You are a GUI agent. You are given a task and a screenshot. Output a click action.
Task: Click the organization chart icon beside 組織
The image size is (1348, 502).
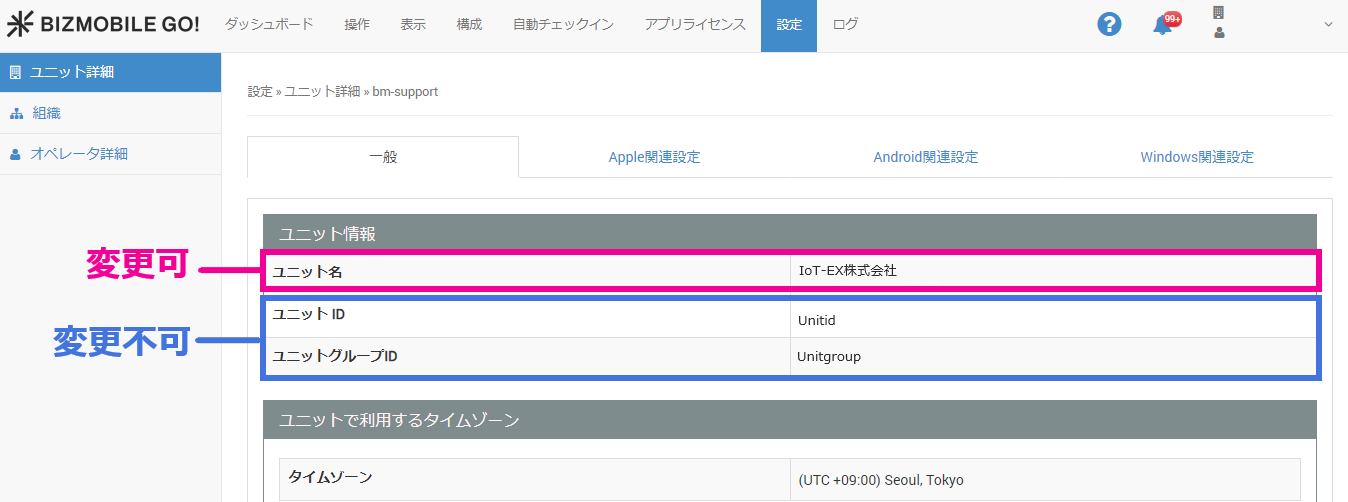pyautogui.click(x=15, y=113)
